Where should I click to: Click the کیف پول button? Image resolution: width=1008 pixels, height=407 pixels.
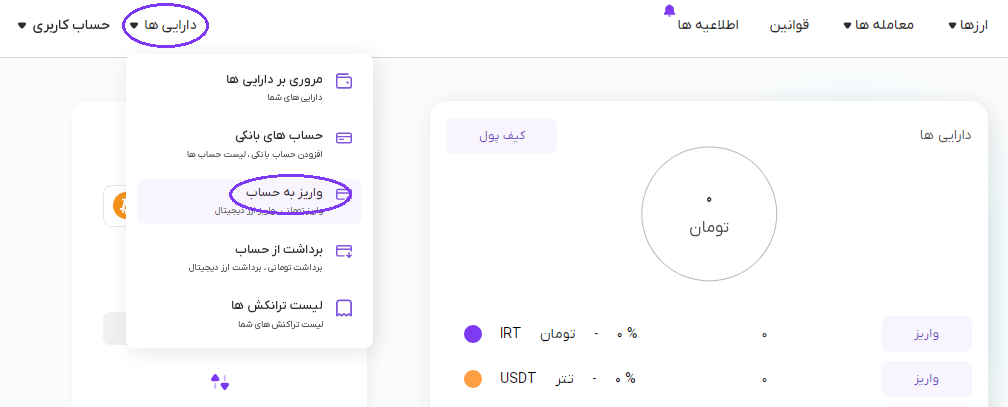click(501, 136)
